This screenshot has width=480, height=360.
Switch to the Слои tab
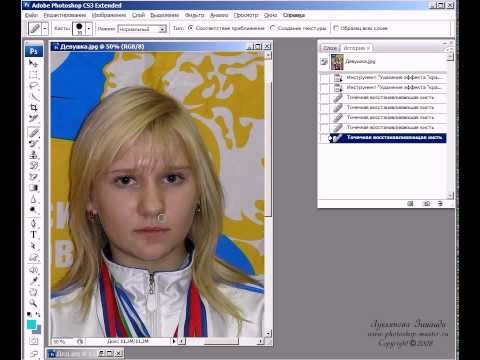pyautogui.click(x=330, y=48)
